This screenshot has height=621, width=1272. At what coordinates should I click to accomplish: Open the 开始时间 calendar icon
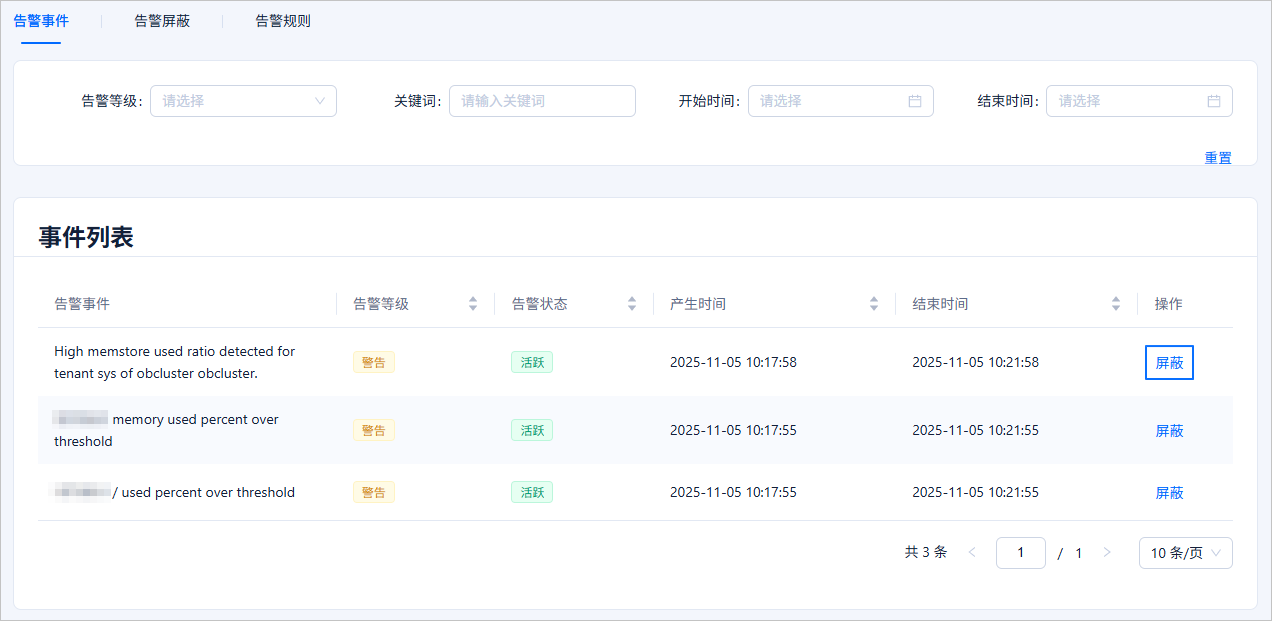tap(914, 101)
